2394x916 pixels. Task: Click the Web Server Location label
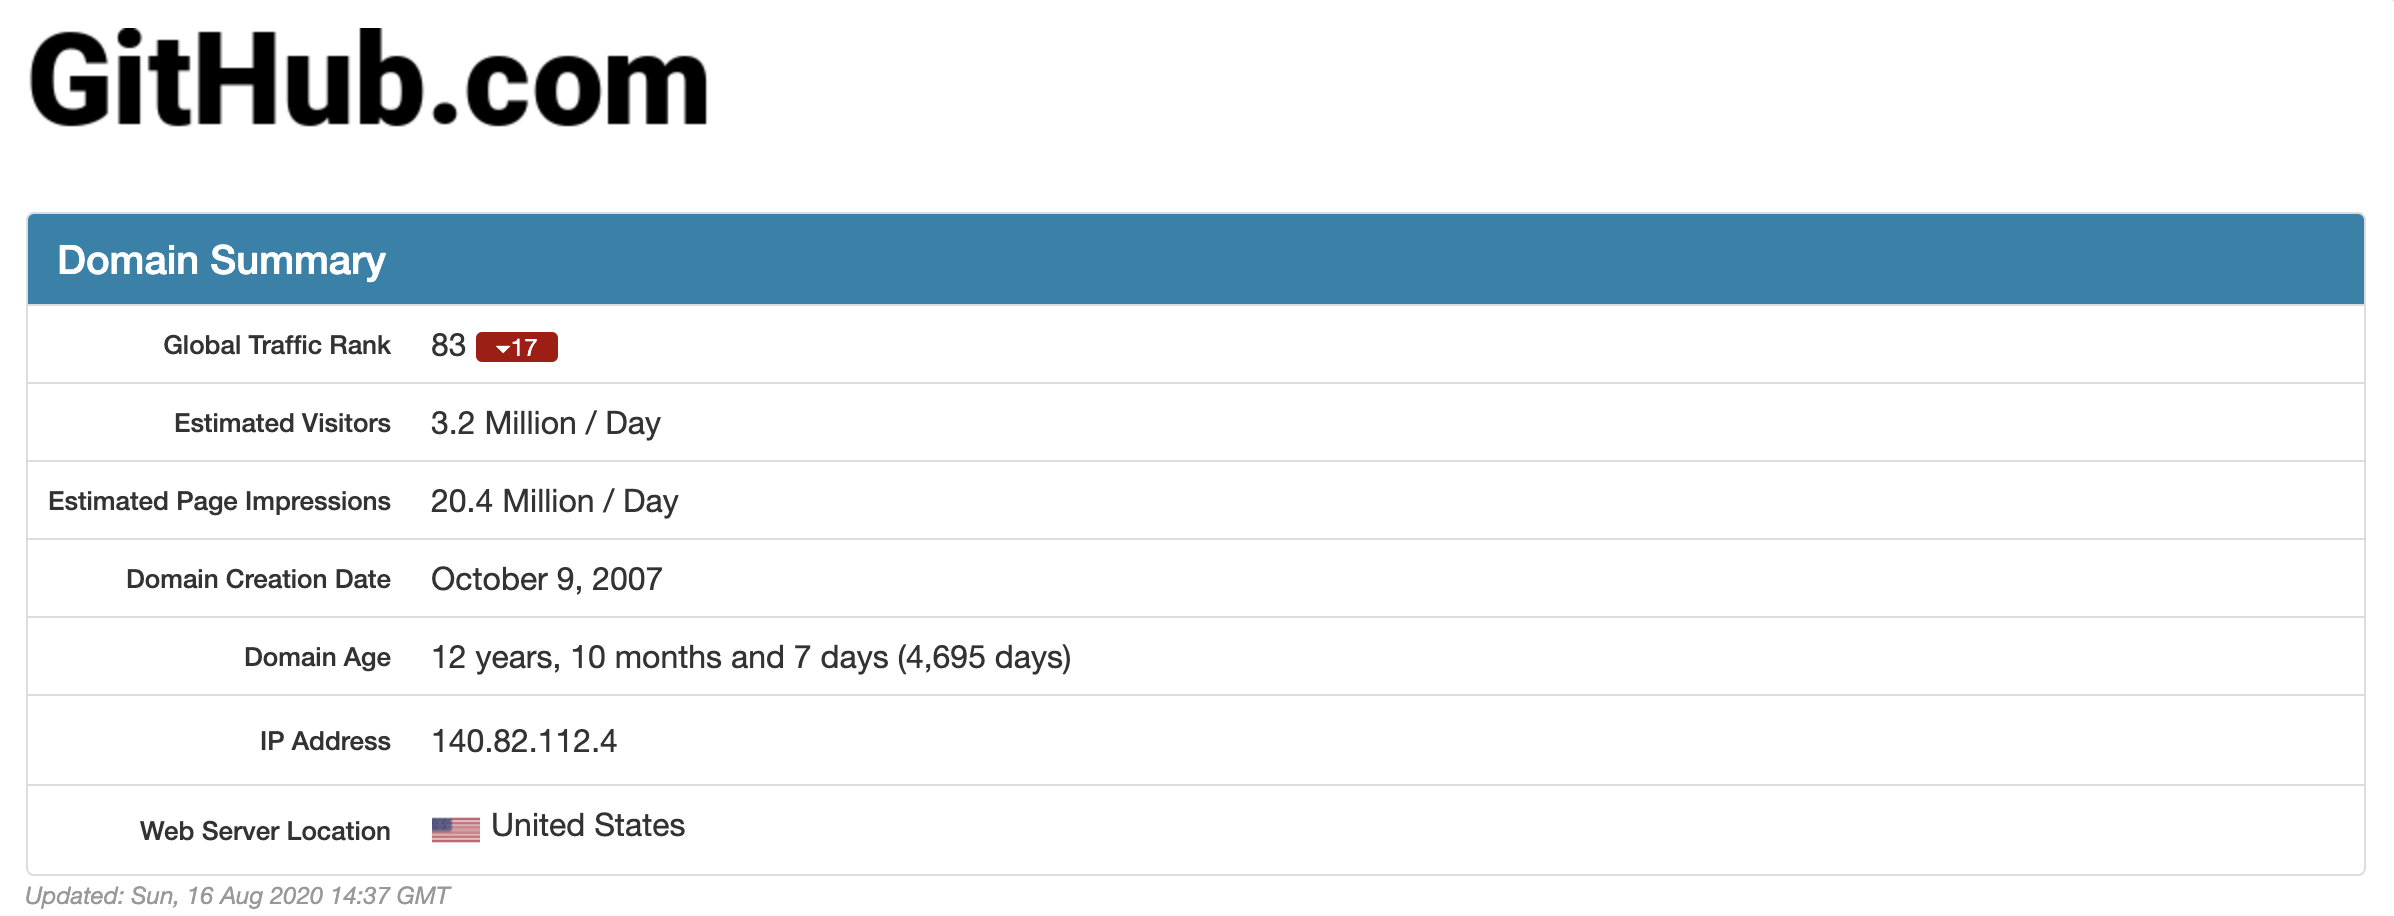265,831
